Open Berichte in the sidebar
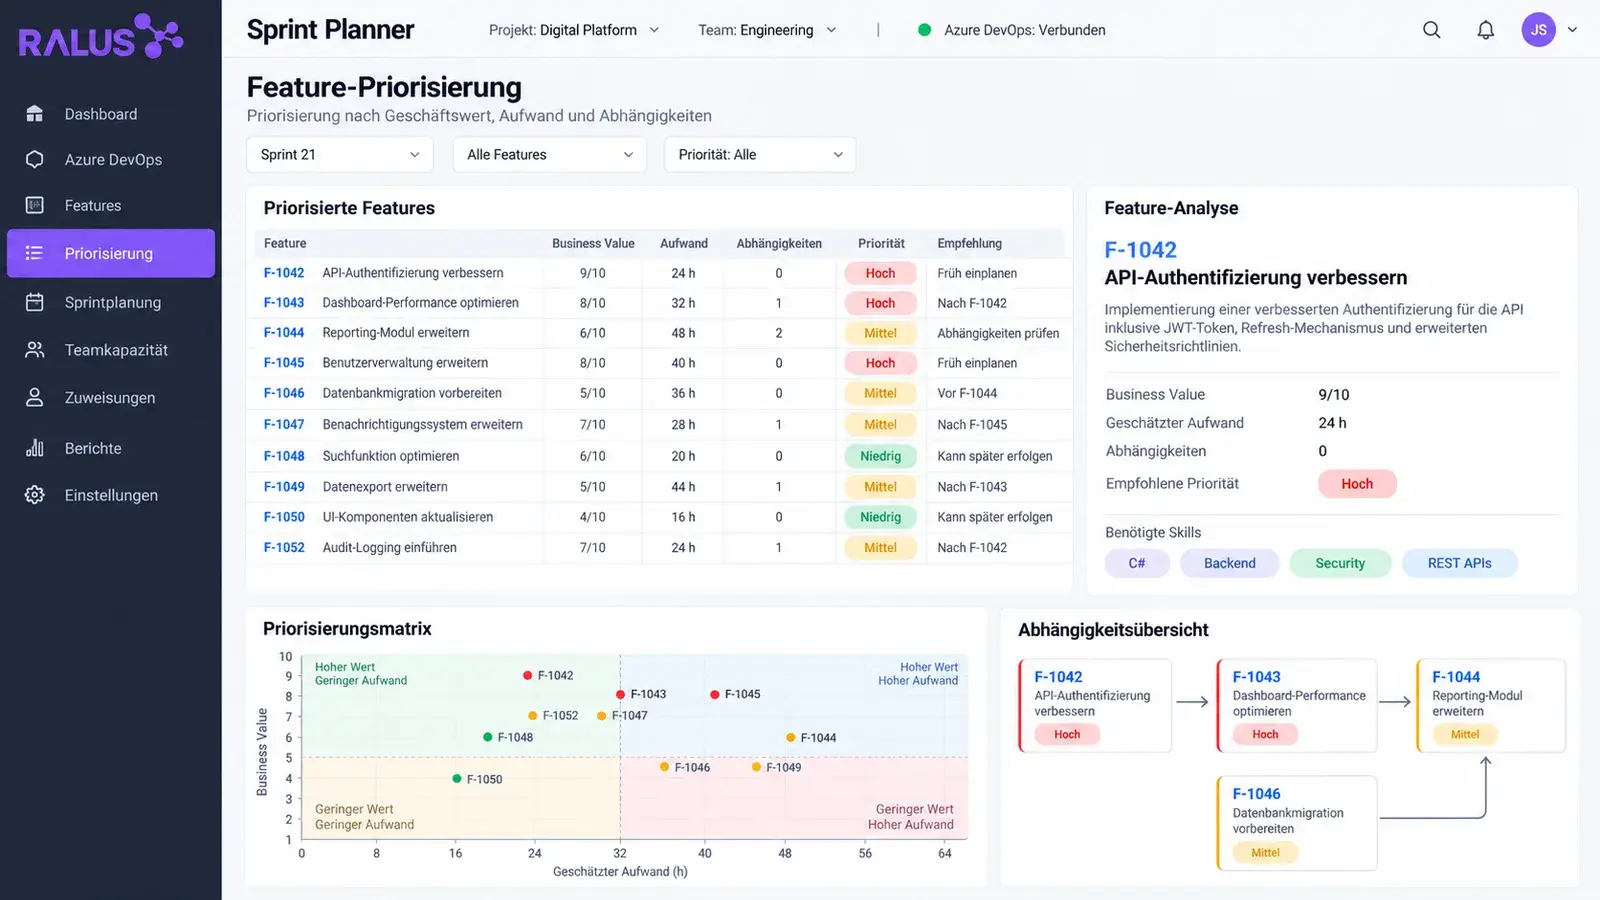Image resolution: width=1600 pixels, height=900 pixels. click(x=111, y=448)
